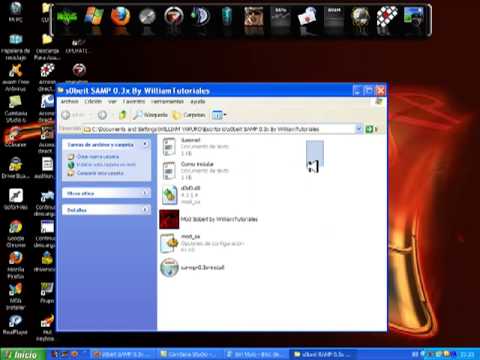
Task: Click the system tray clock
Action: pyautogui.click(x=468, y=355)
